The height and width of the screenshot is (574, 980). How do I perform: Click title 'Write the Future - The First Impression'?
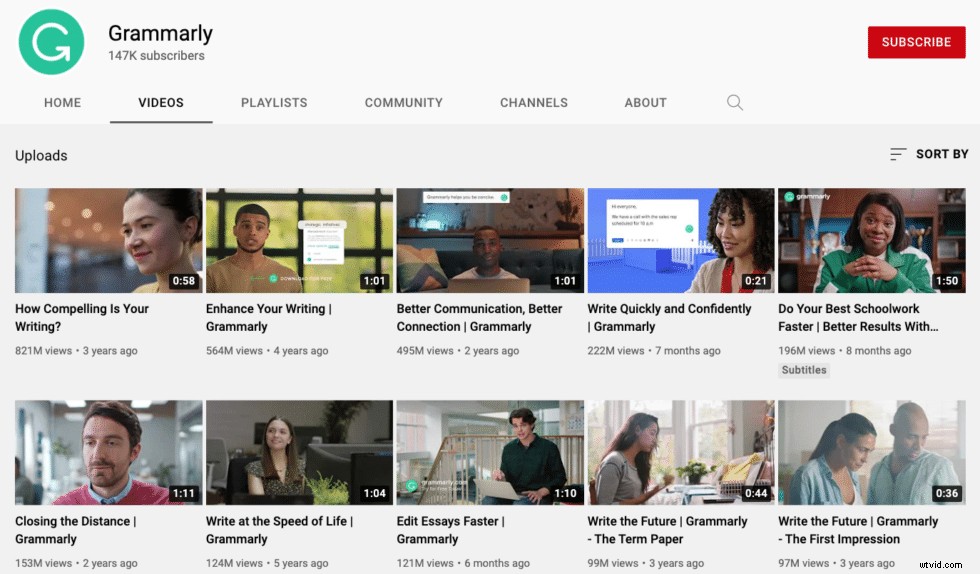[x=858, y=530]
